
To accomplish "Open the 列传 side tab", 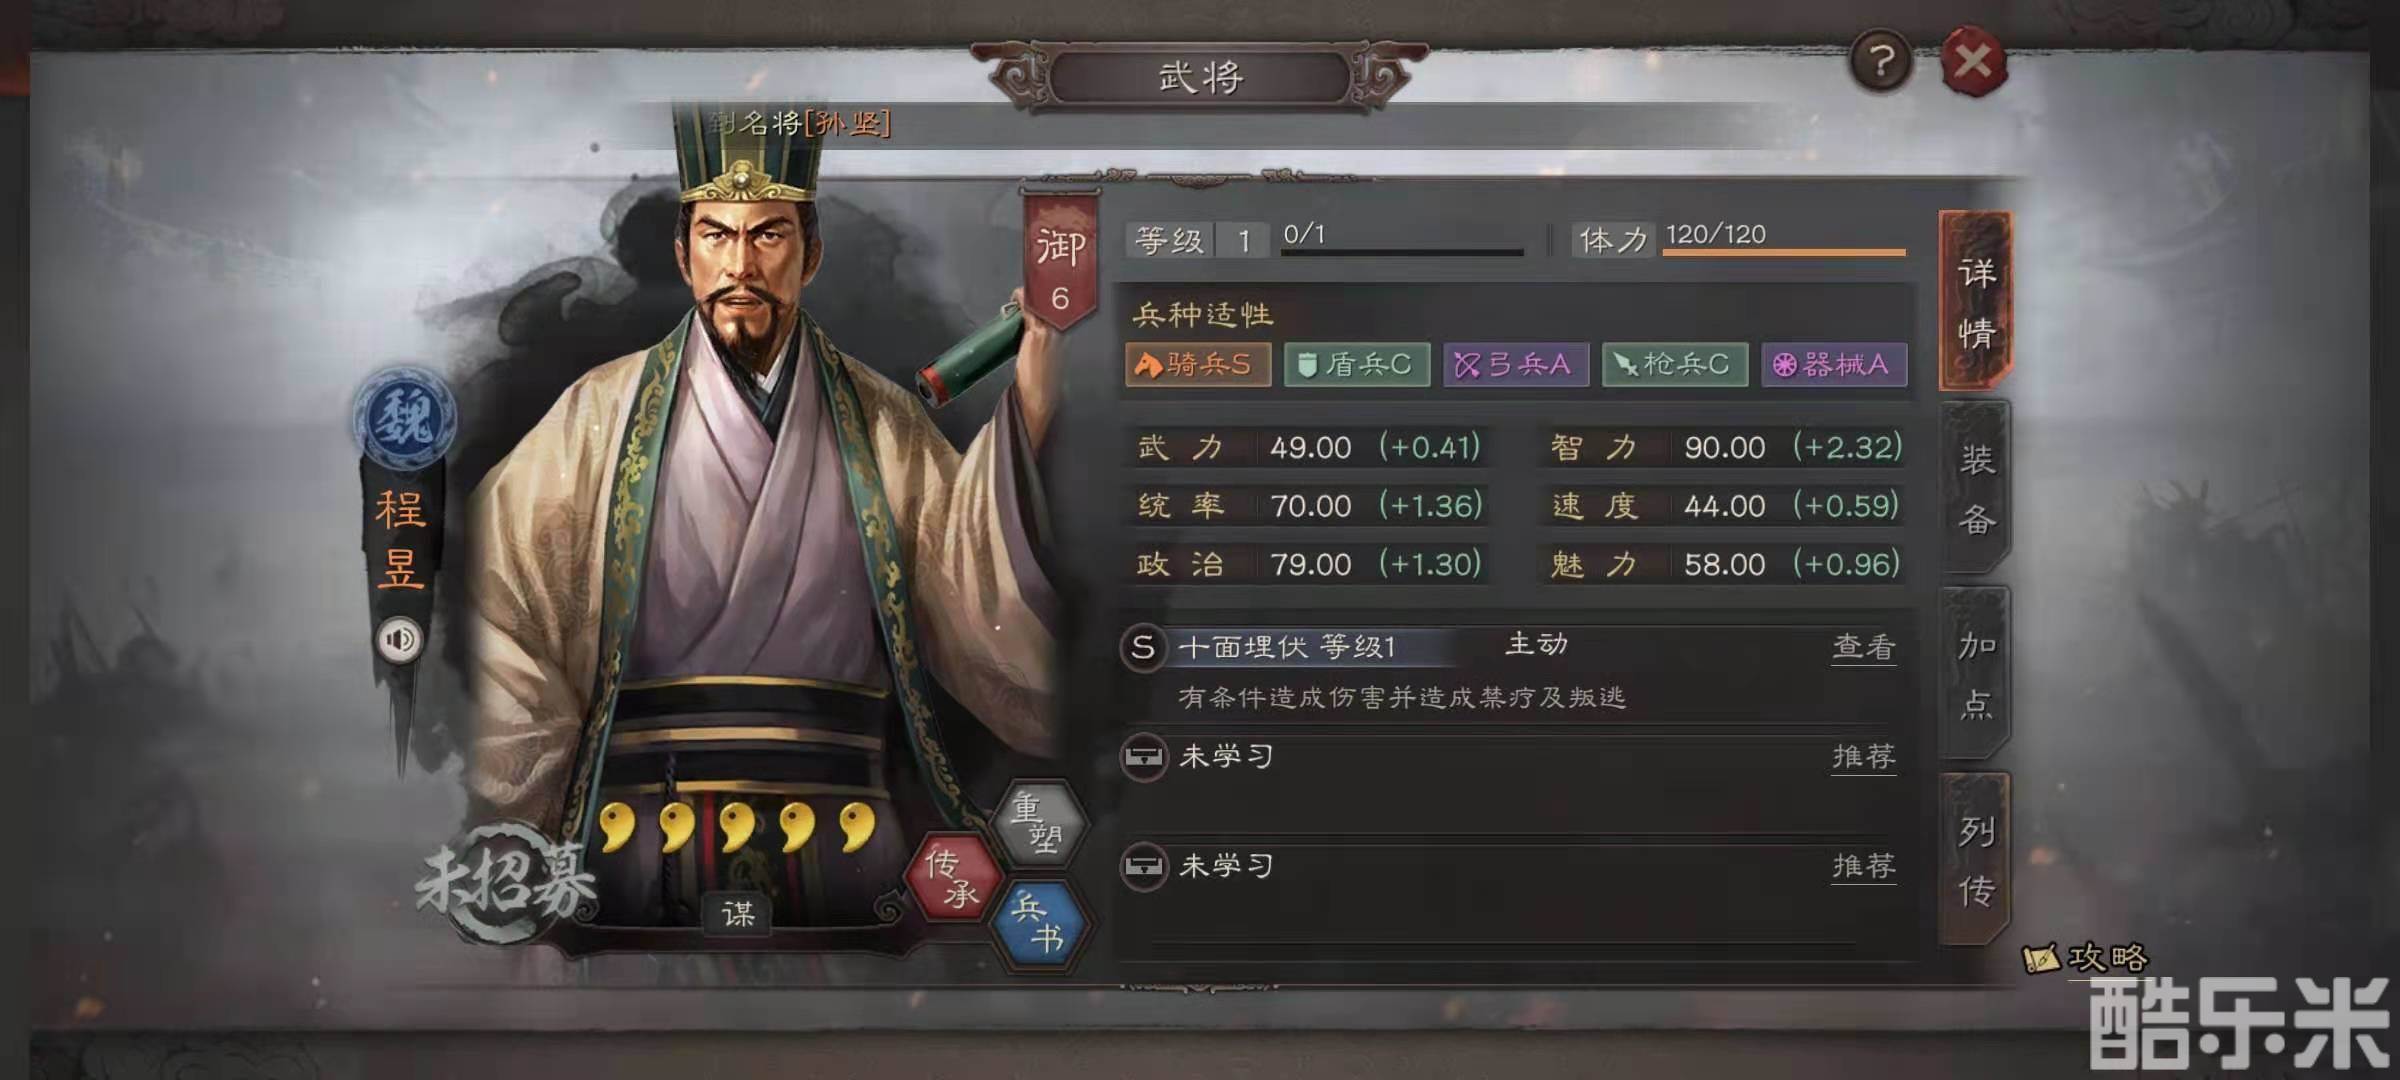I will (1975, 860).
